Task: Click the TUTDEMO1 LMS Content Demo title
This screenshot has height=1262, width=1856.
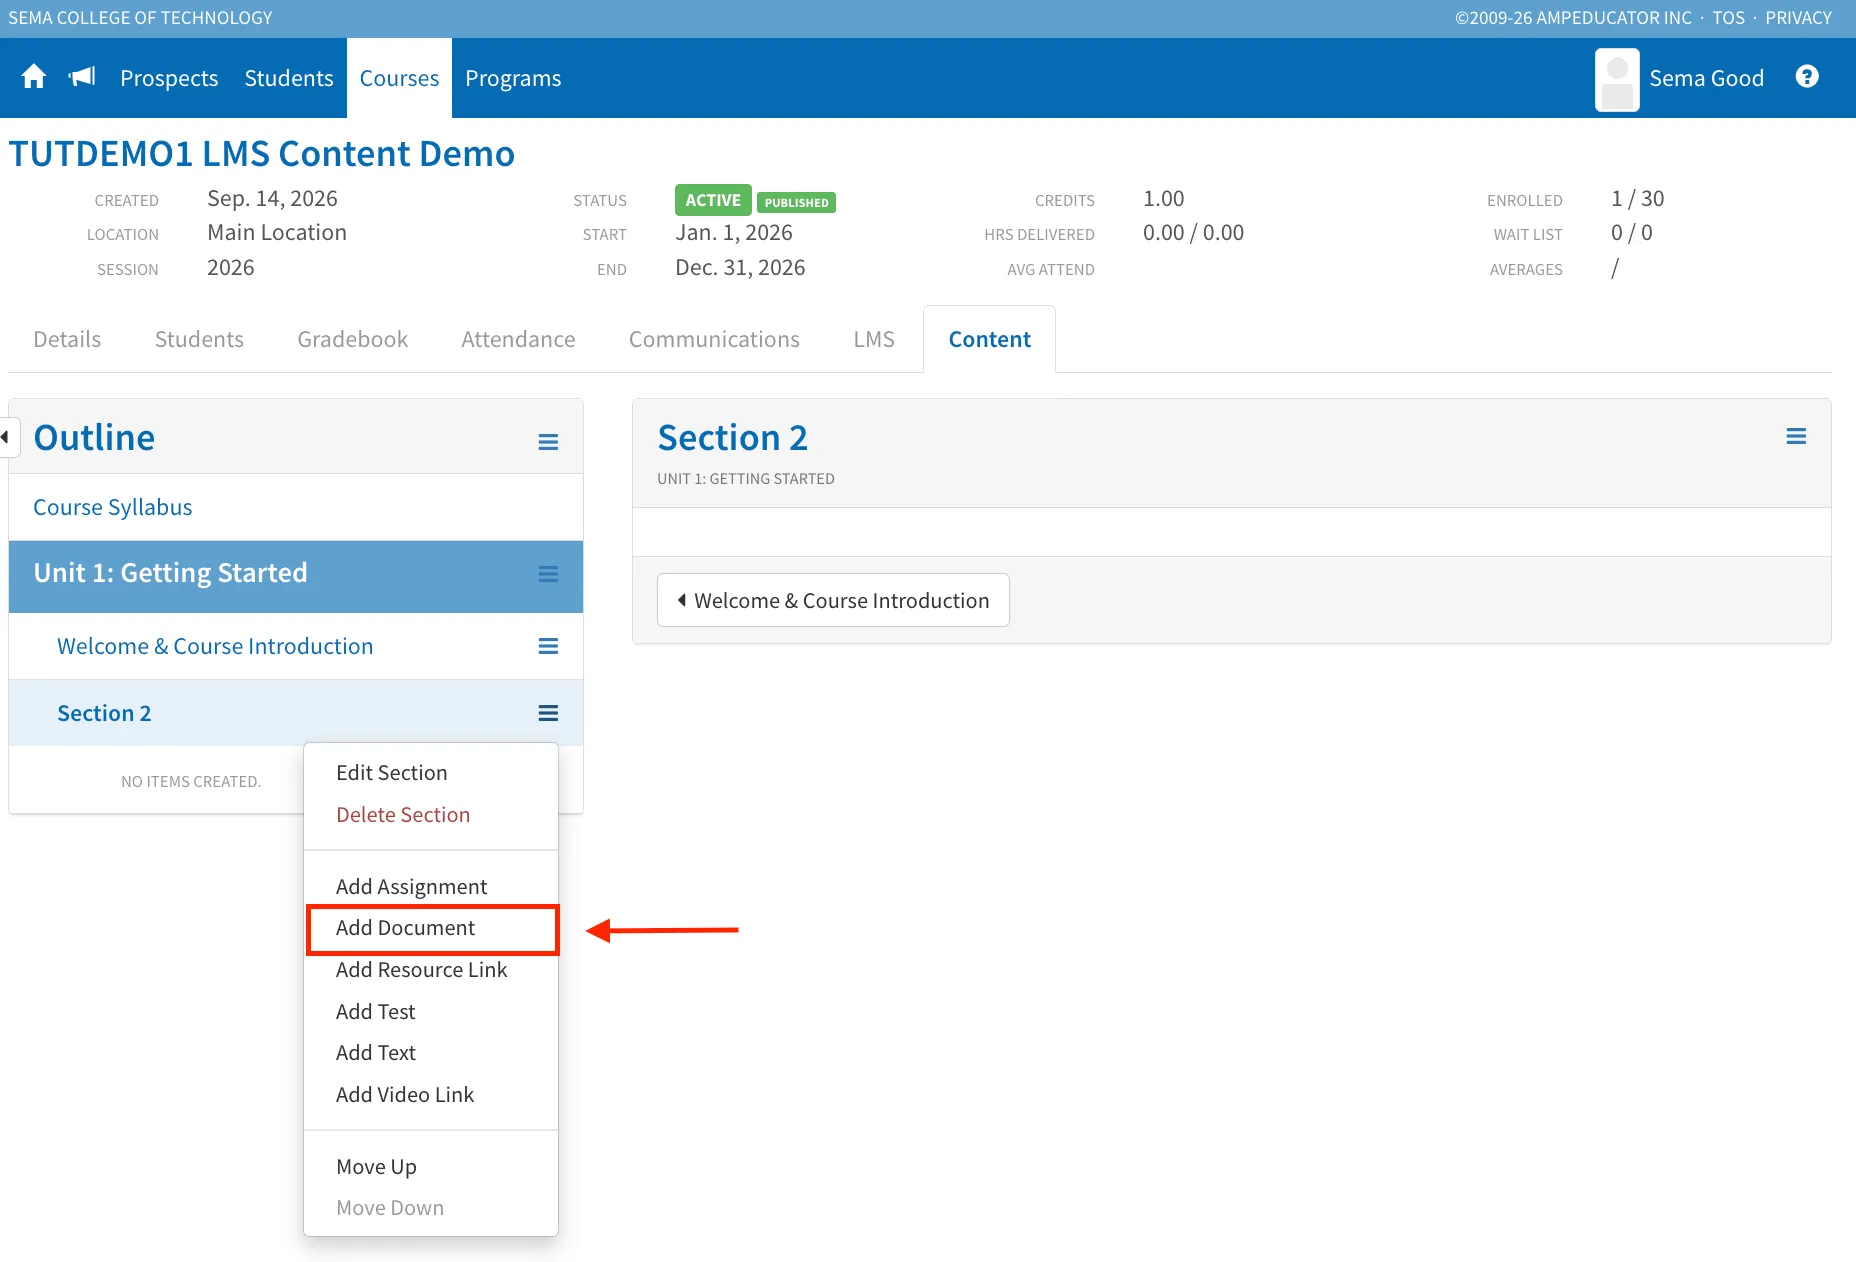Action: pos(262,154)
